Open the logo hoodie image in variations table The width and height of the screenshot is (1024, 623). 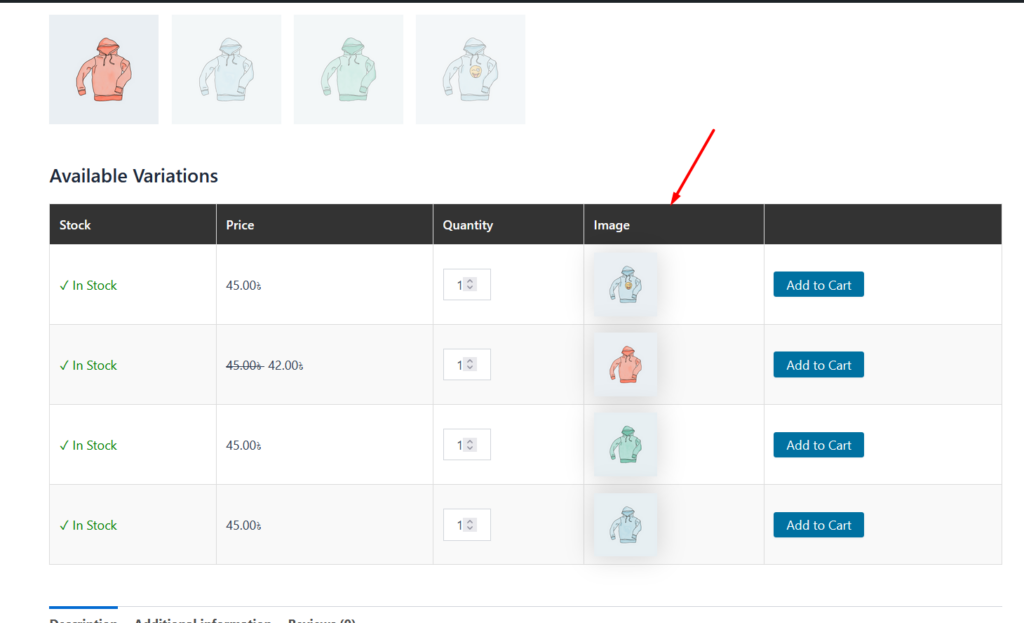click(625, 285)
